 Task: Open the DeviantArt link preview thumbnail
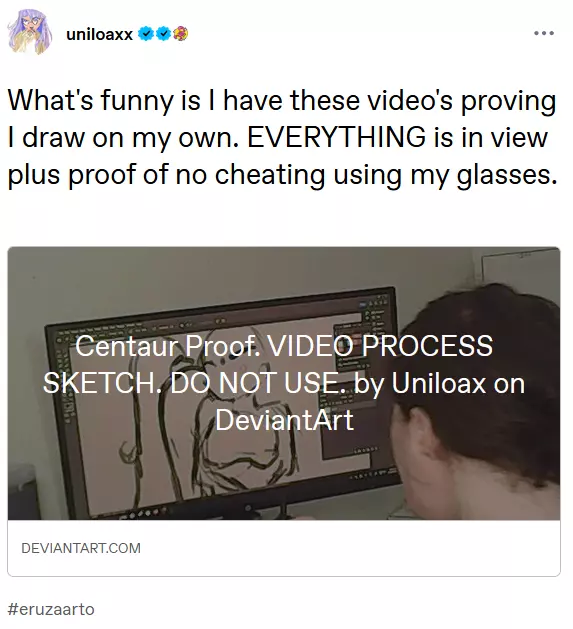tap(284, 383)
